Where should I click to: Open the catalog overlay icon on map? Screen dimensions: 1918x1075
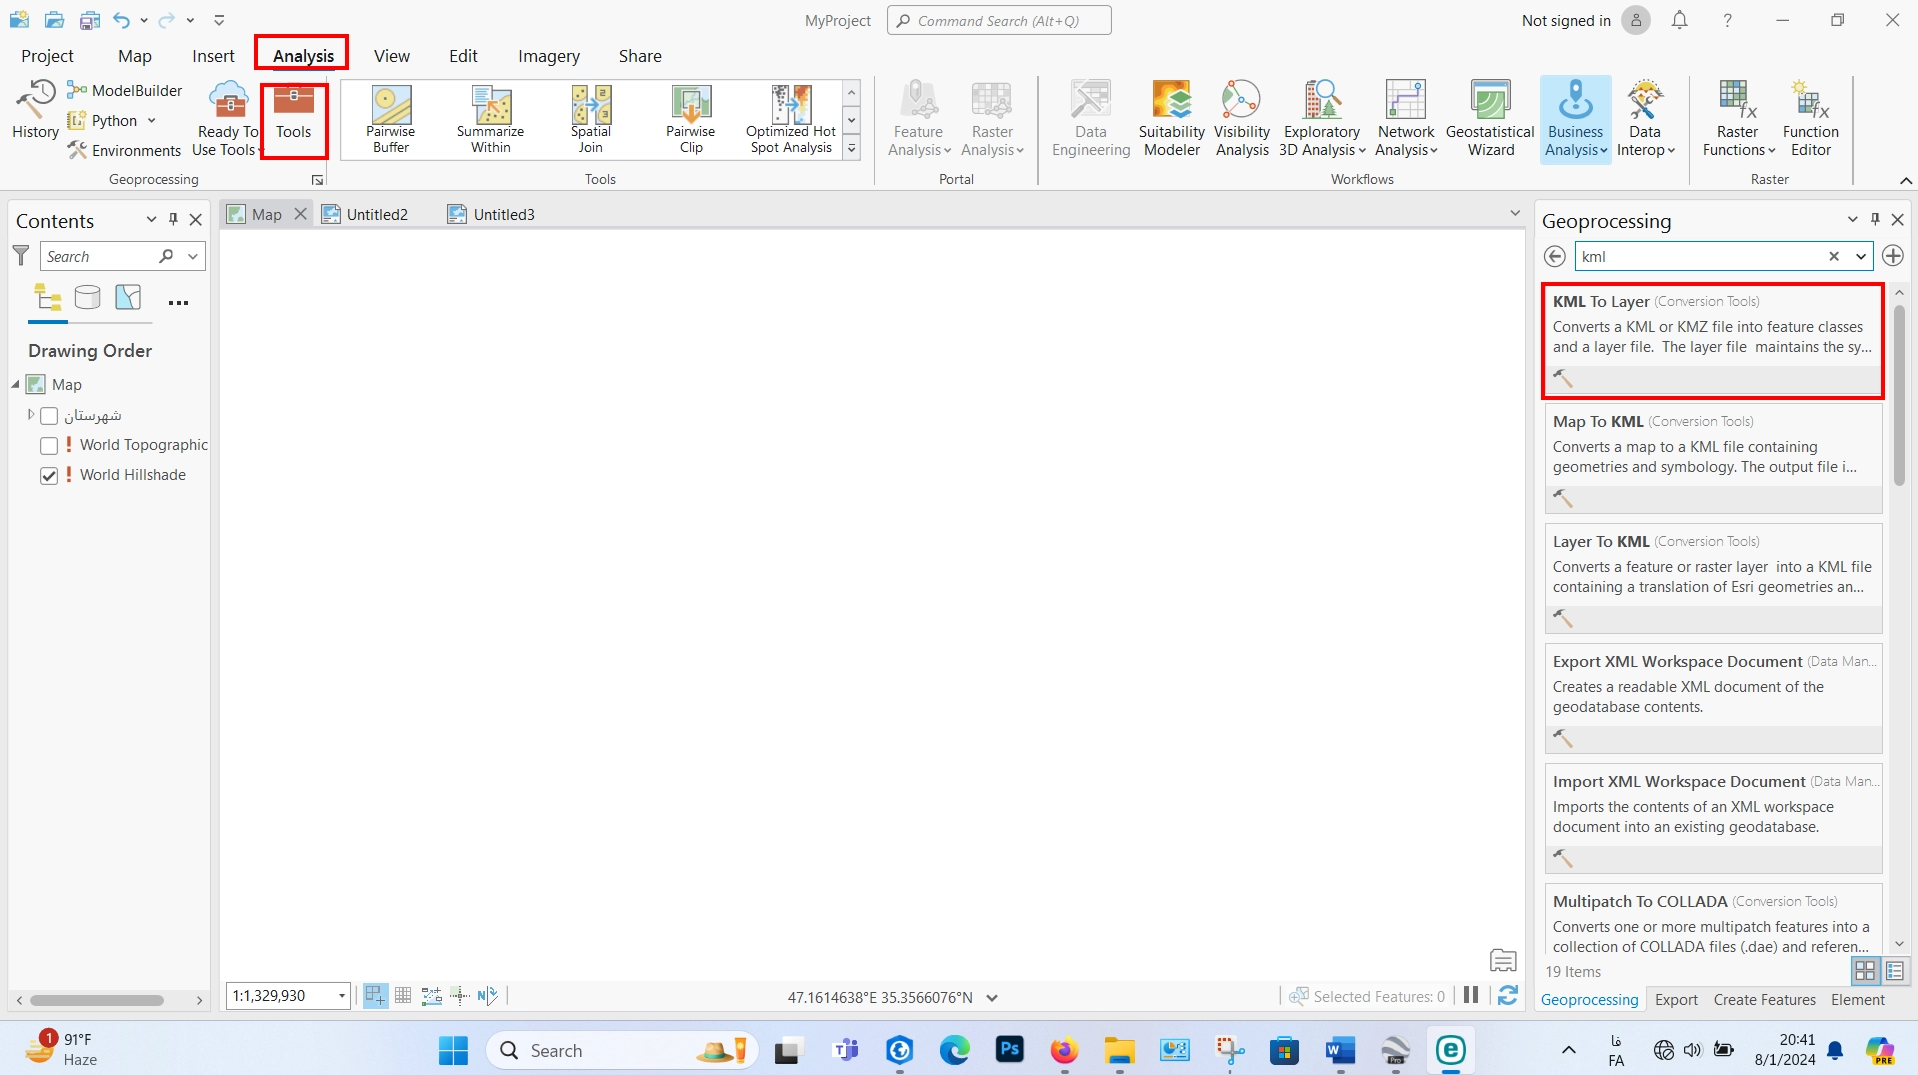click(1503, 961)
